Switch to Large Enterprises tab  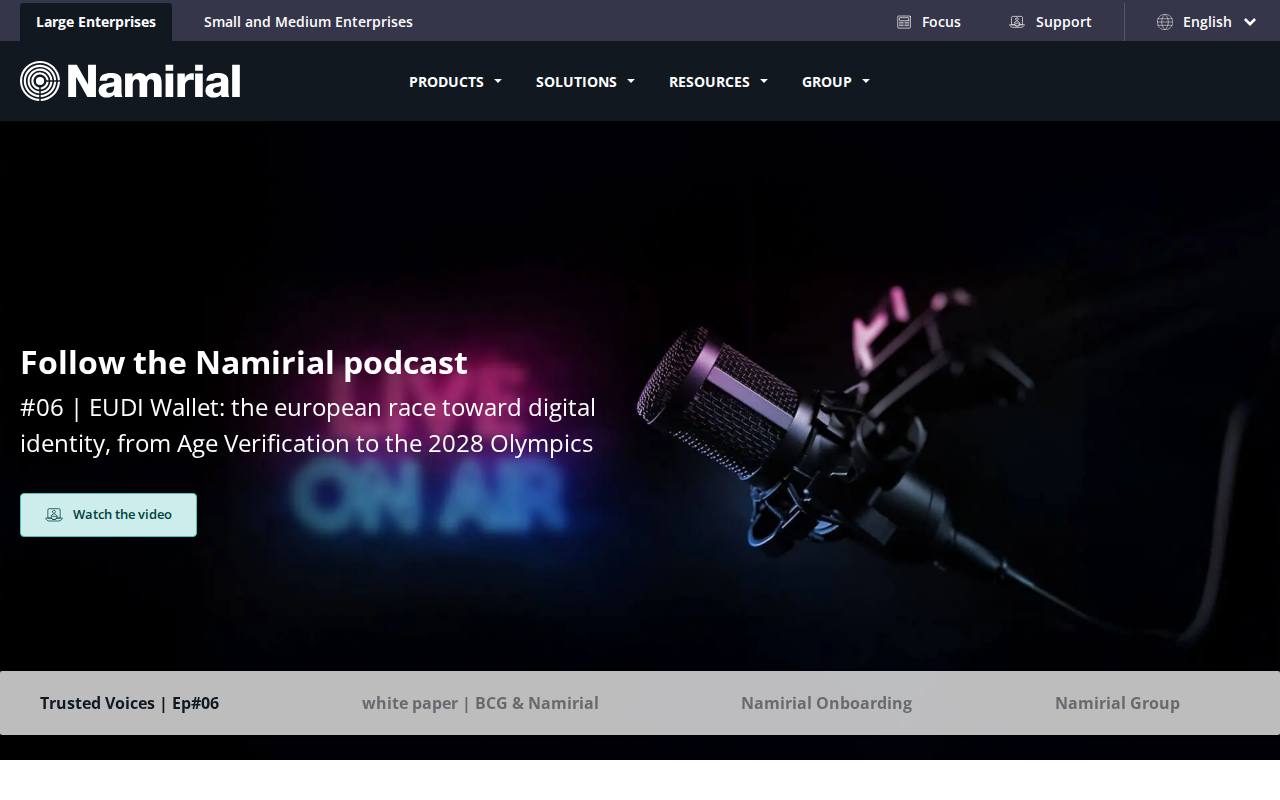[x=96, y=22]
